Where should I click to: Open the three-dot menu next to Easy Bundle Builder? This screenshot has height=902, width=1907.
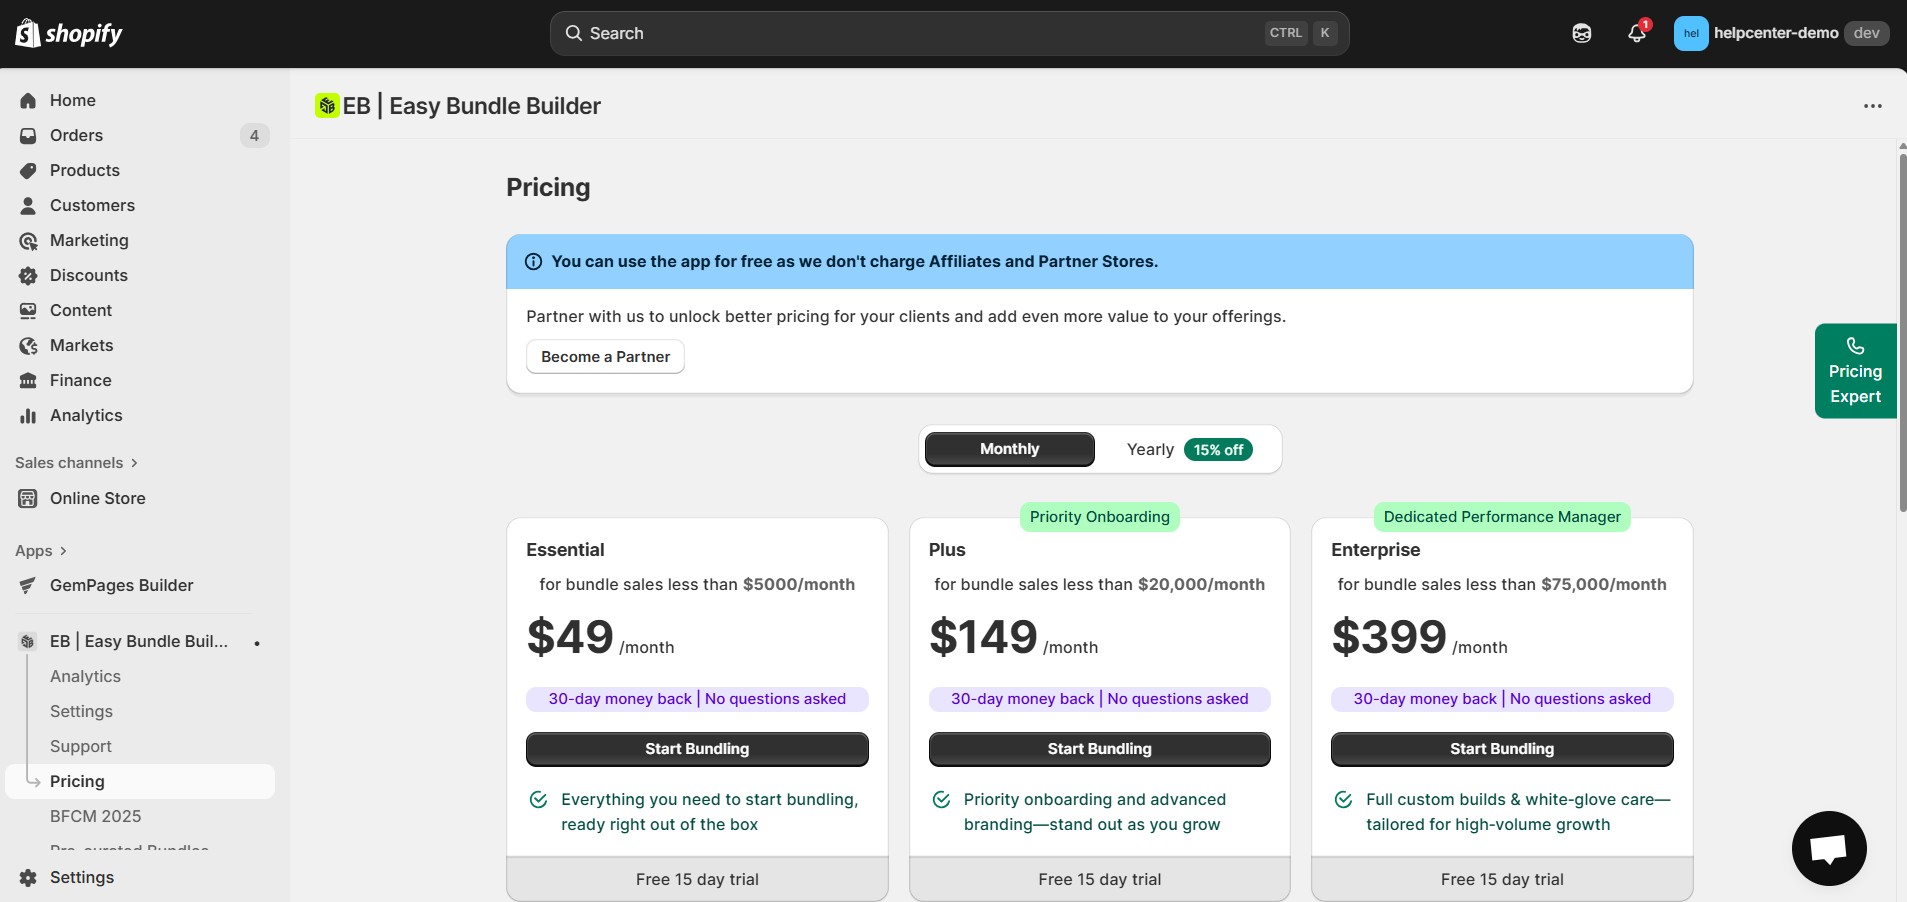point(1872,105)
